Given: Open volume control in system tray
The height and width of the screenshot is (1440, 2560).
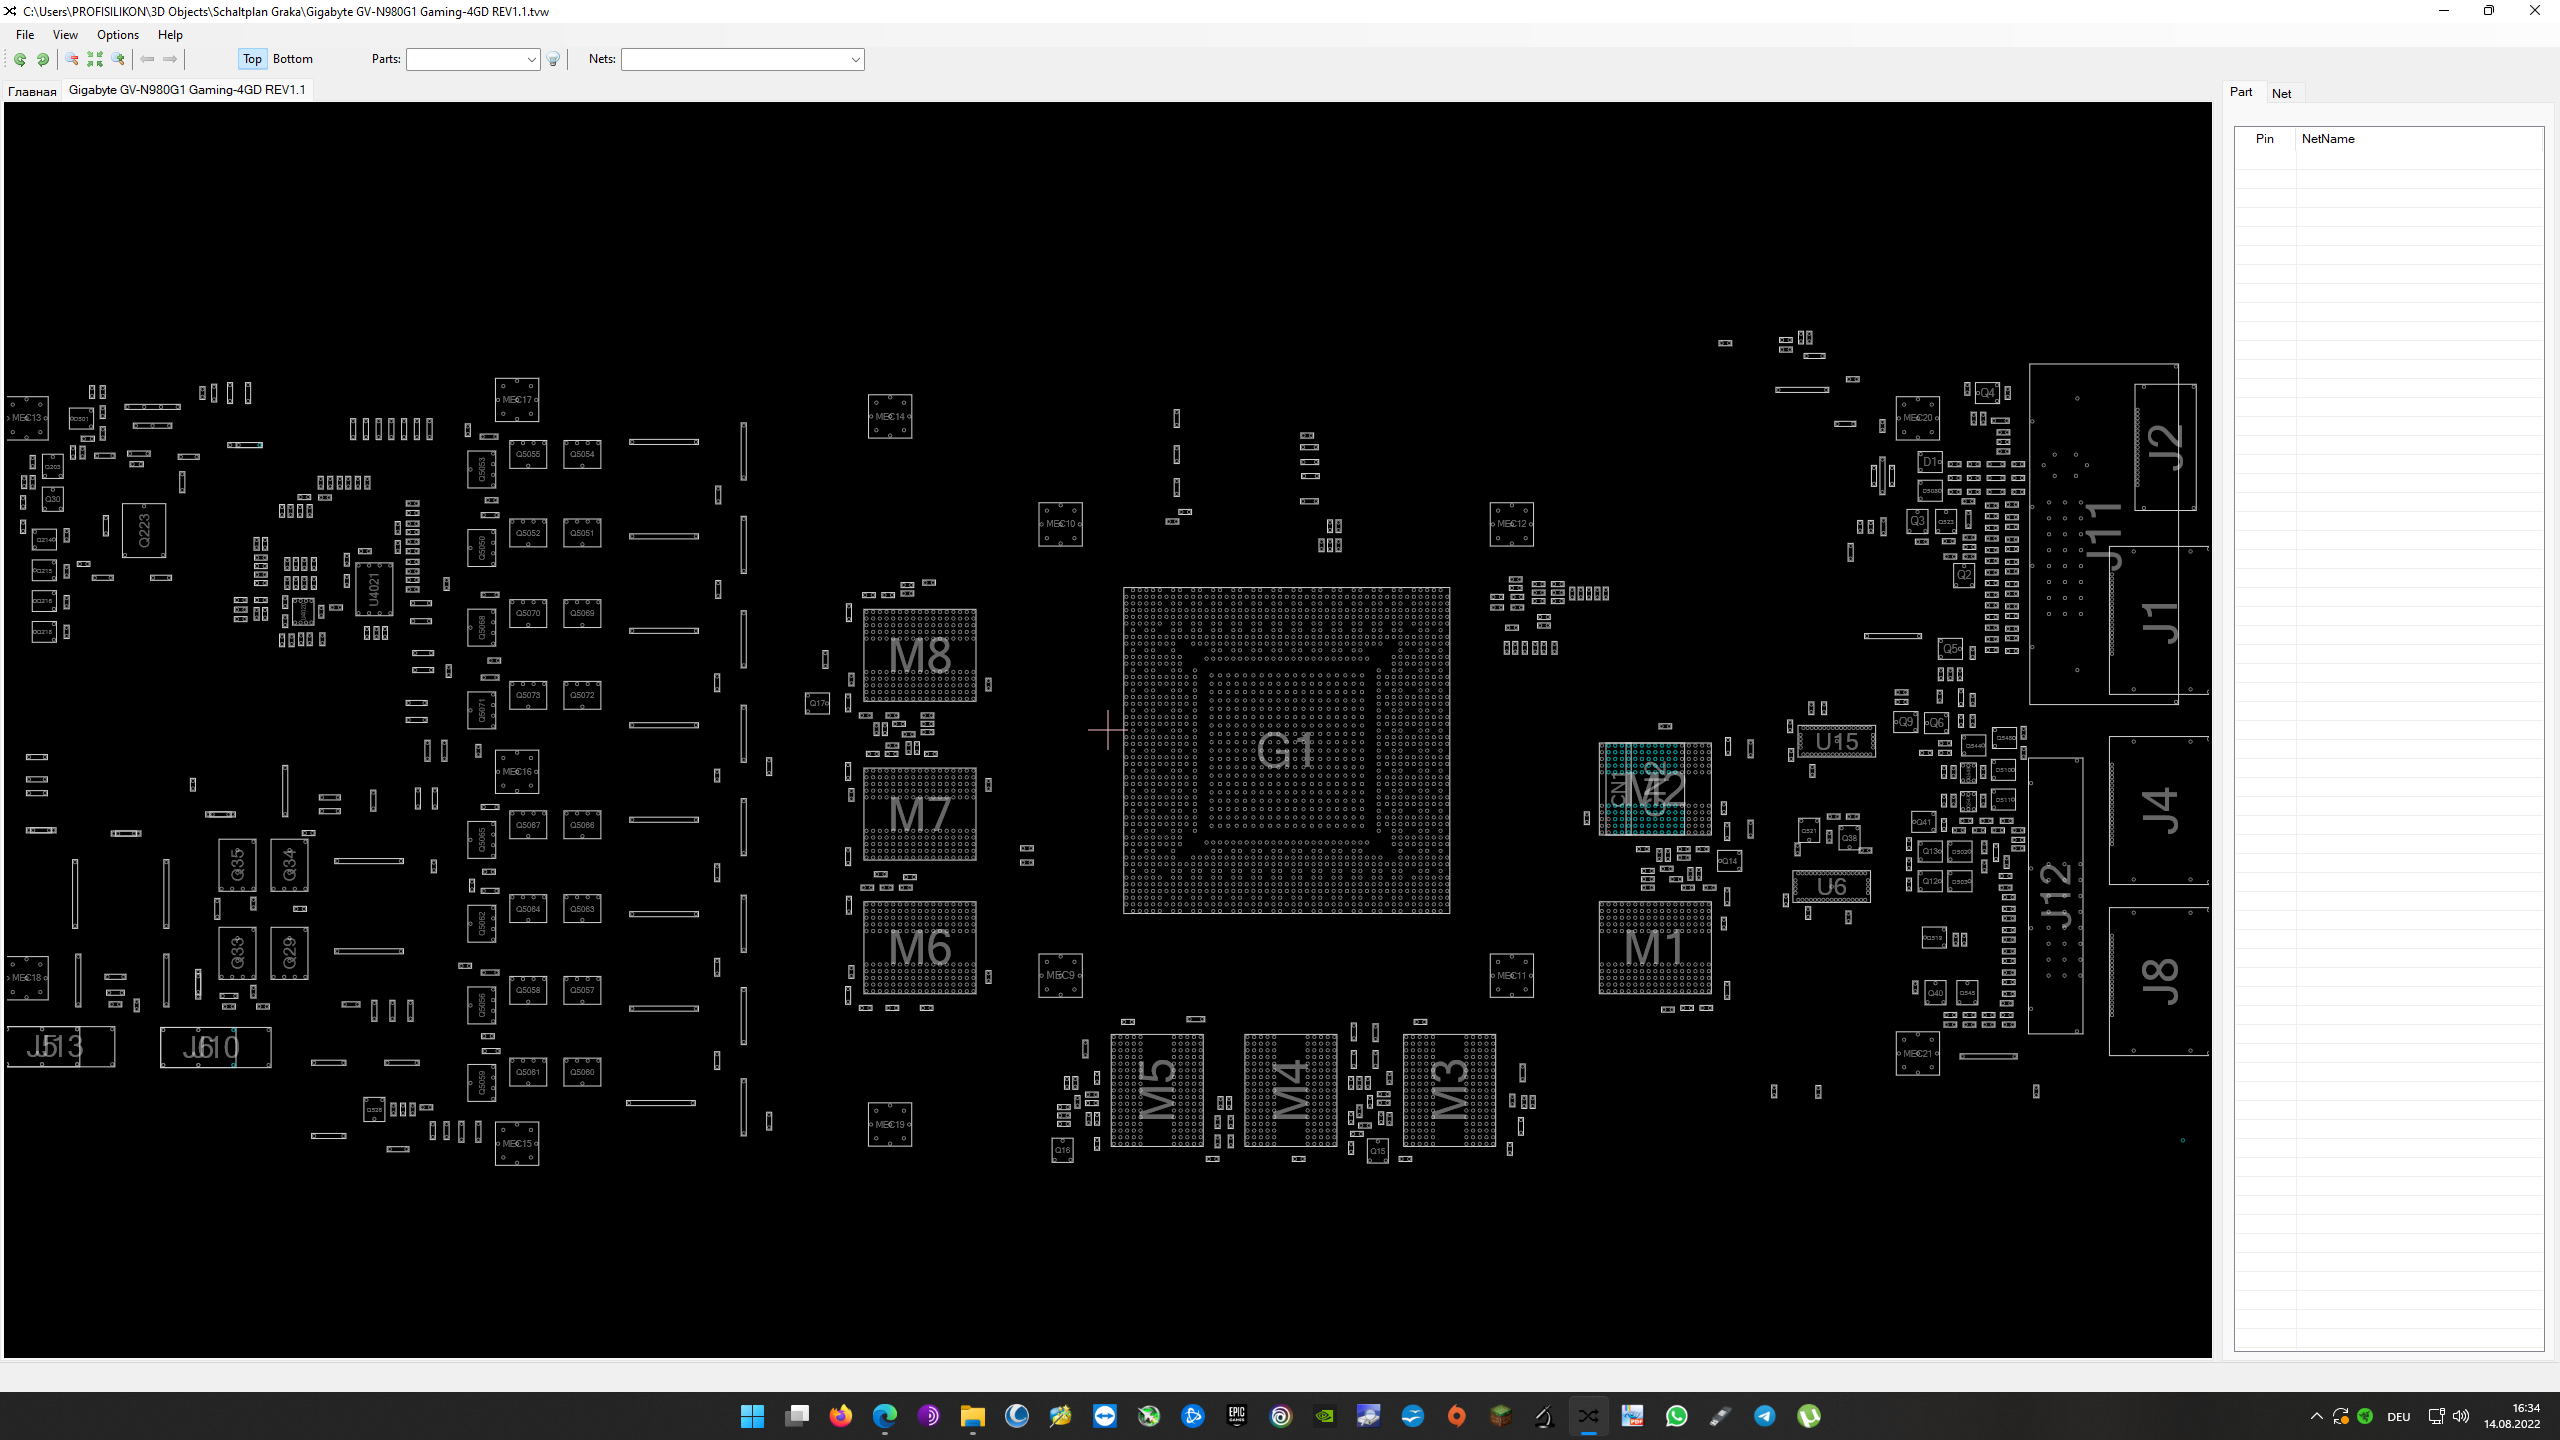Looking at the screenshot, I should point(2461,1416).
